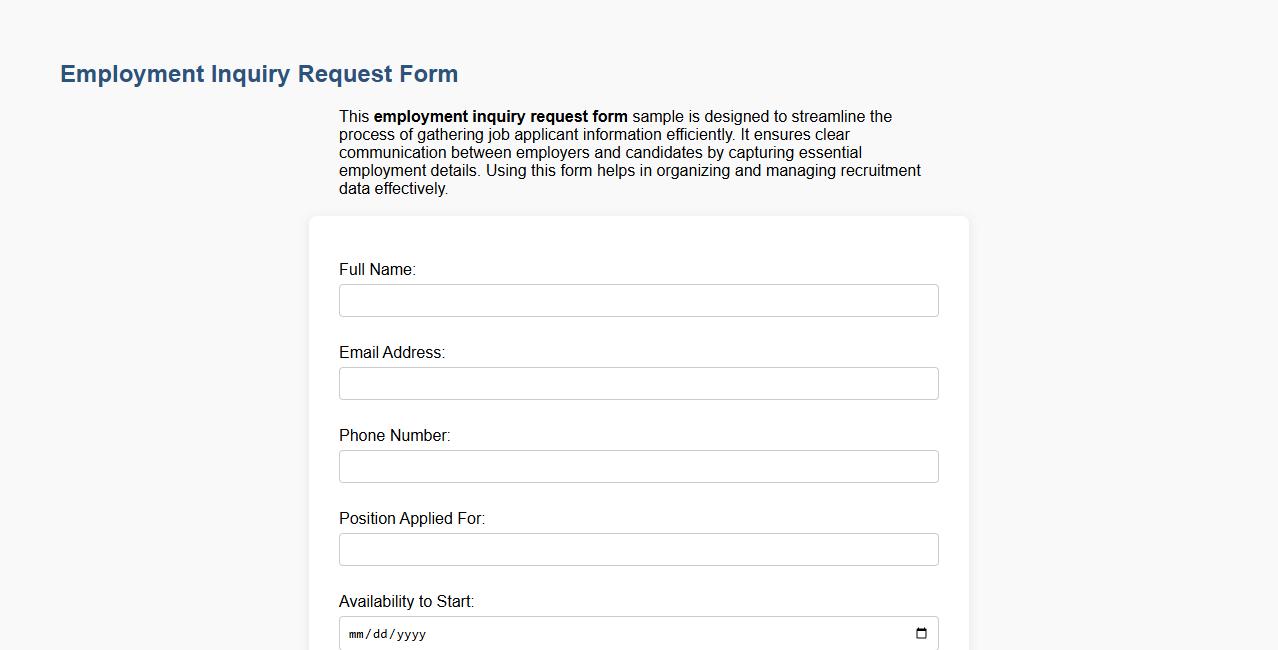Select the month segment of the date field
The width and height of the screenshot is (1278, 650).
click(356, 634)
